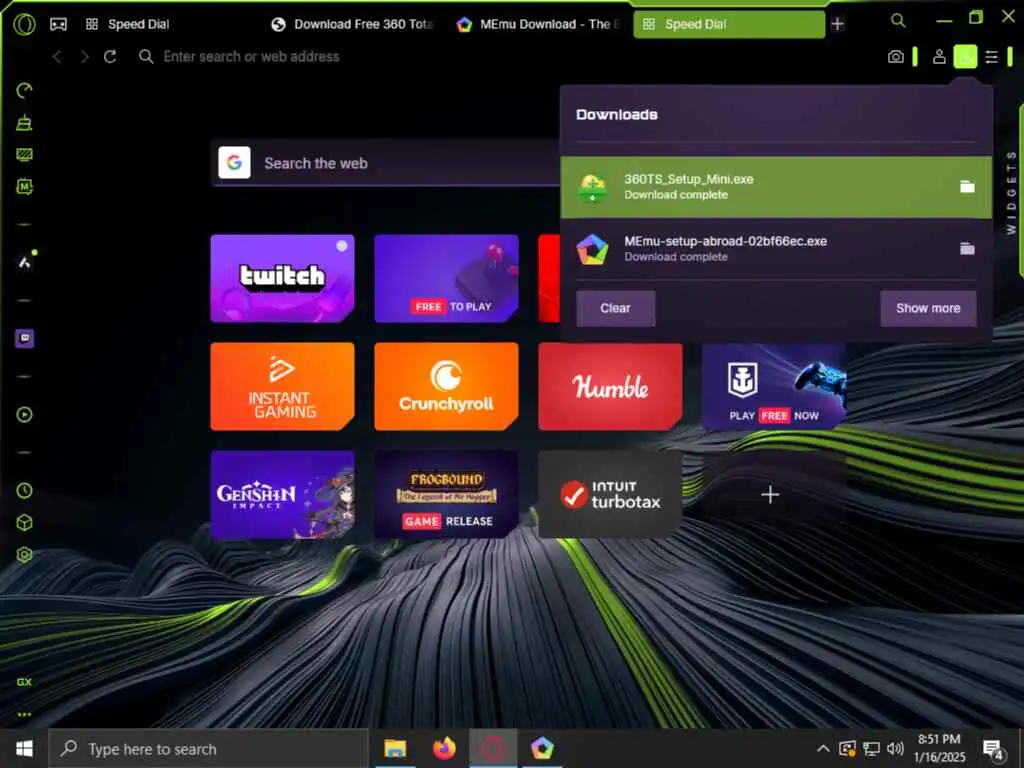Viewport: 1024px width, 768px height.
Task: Open Opera GX from taskbar
Action: [494, 748]
